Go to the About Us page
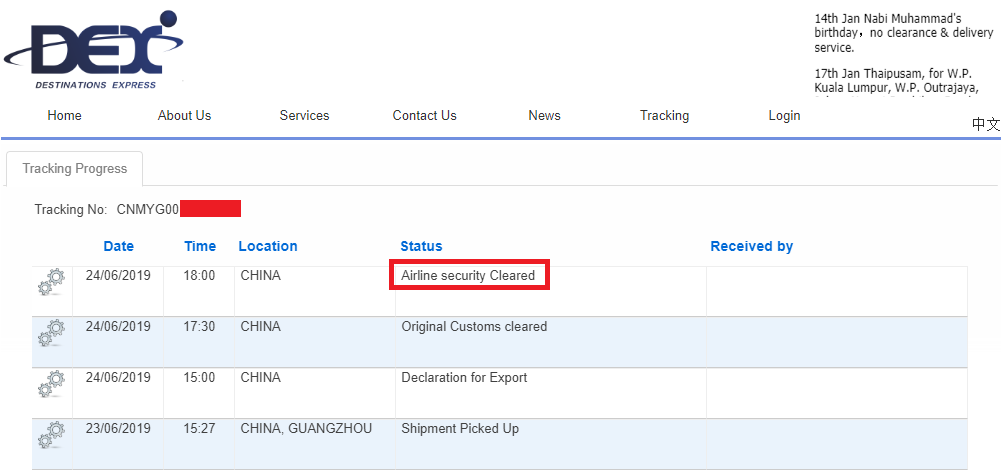Screen dimensions: 1003x472 (x=184, y=116)
